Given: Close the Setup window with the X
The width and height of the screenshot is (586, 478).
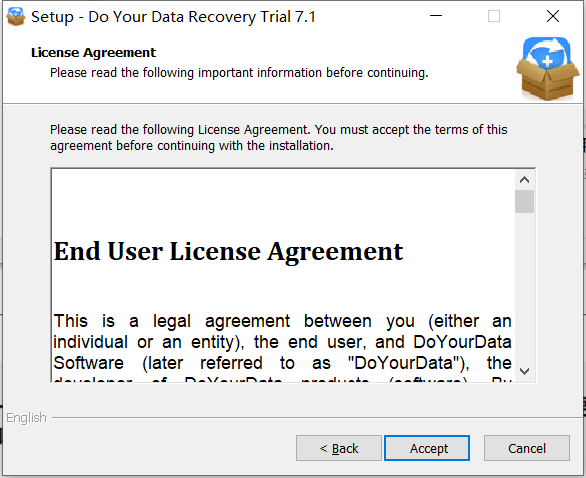Looking at the screenshot, I should coord(553,16).
